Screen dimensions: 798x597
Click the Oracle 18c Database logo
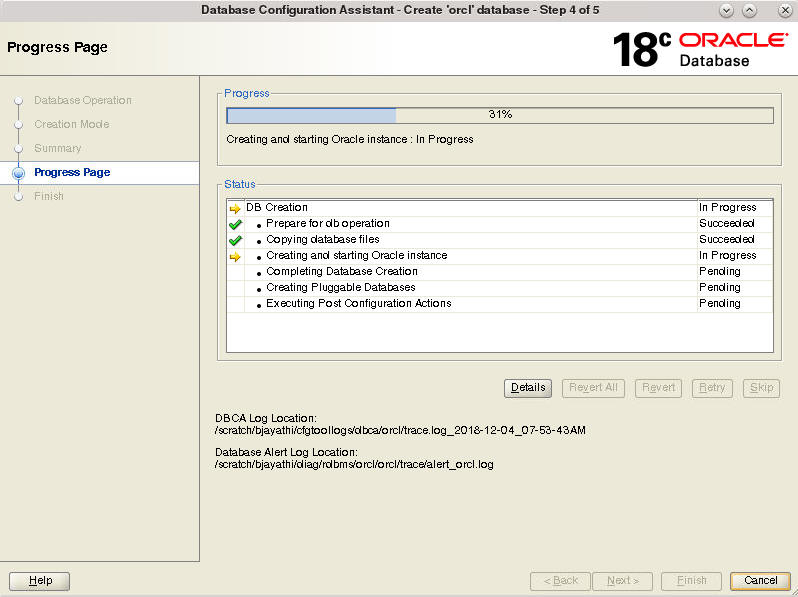click(x=700, y=49)
